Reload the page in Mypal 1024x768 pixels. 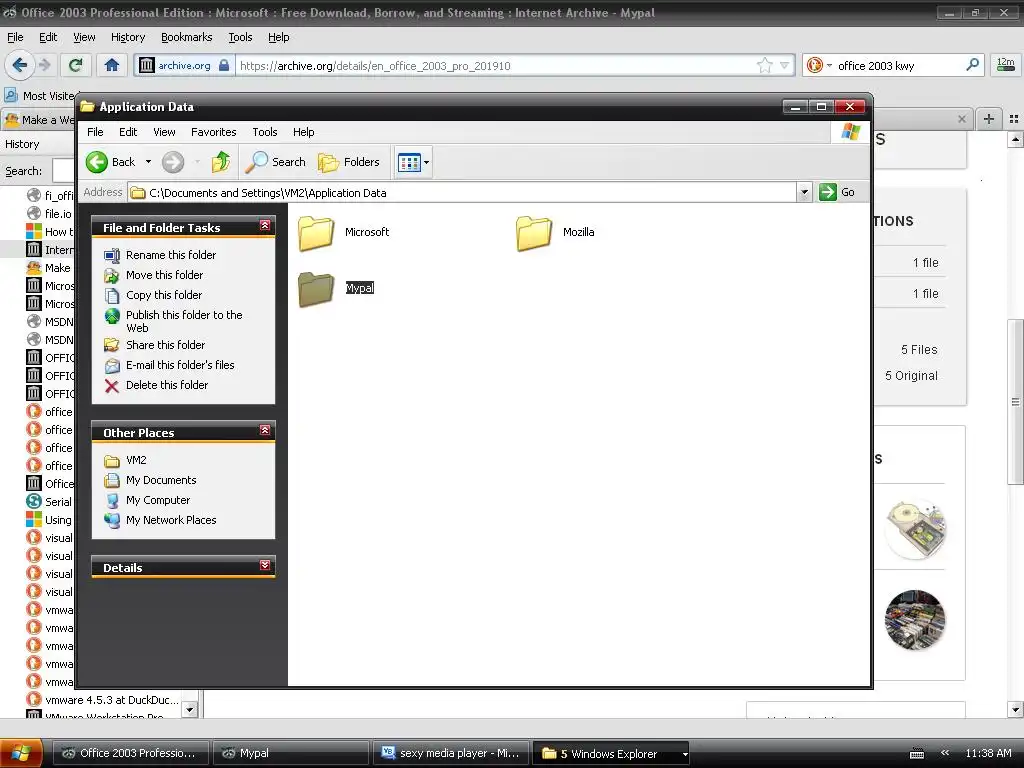[75, 65]
